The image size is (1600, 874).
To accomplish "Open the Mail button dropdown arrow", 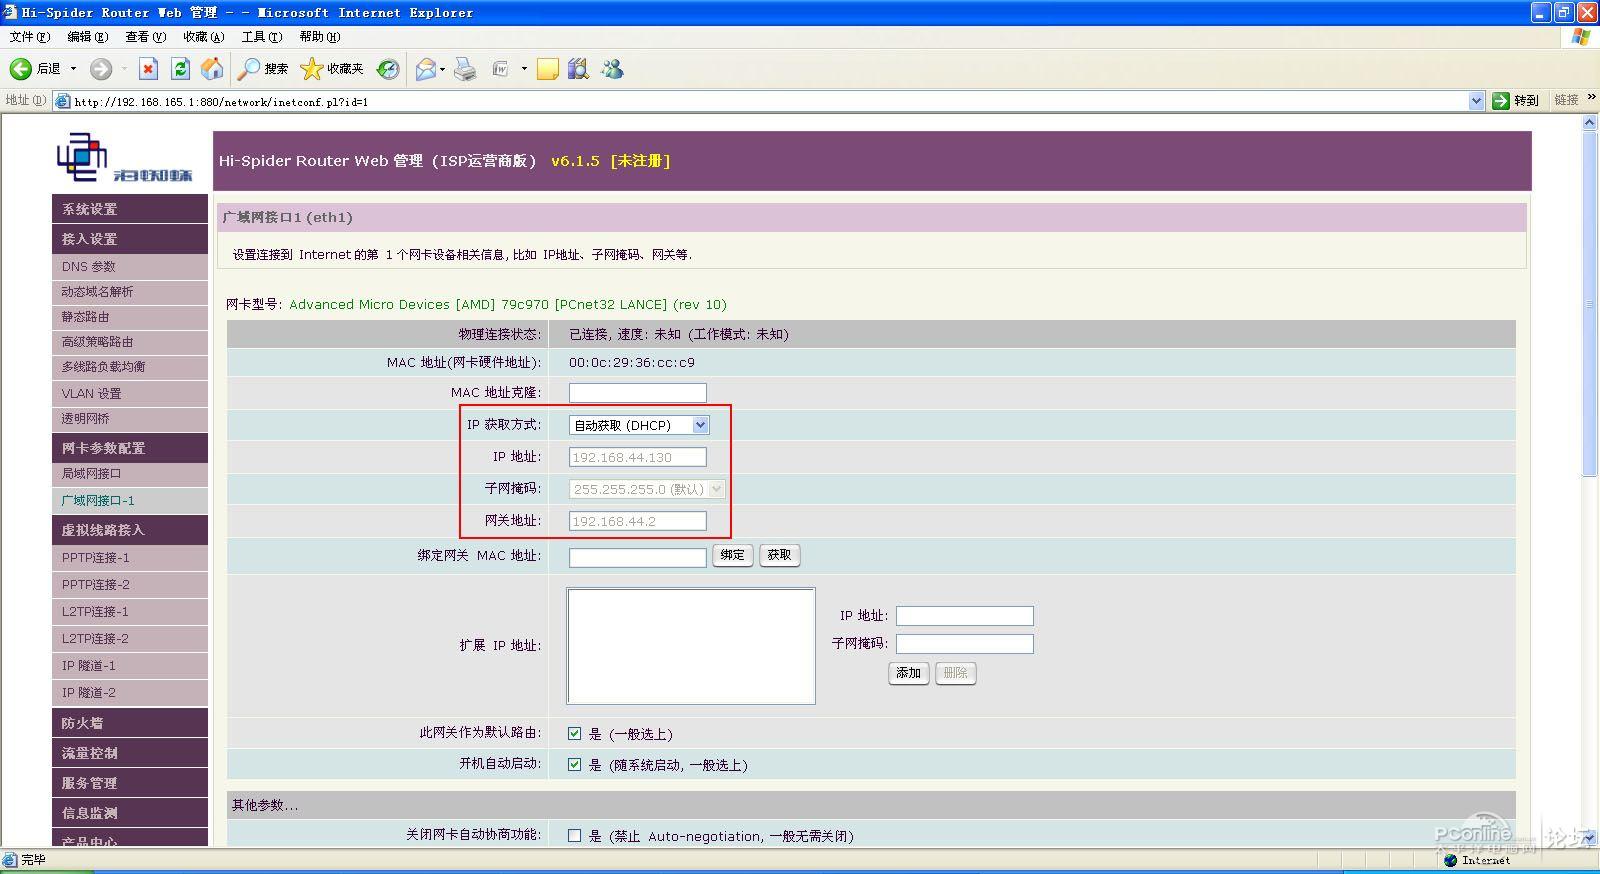I will pos(442,69).
